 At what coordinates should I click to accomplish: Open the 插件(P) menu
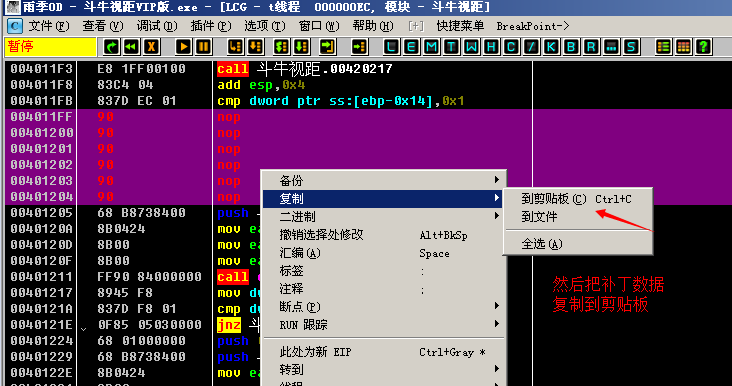pos(211,26)
